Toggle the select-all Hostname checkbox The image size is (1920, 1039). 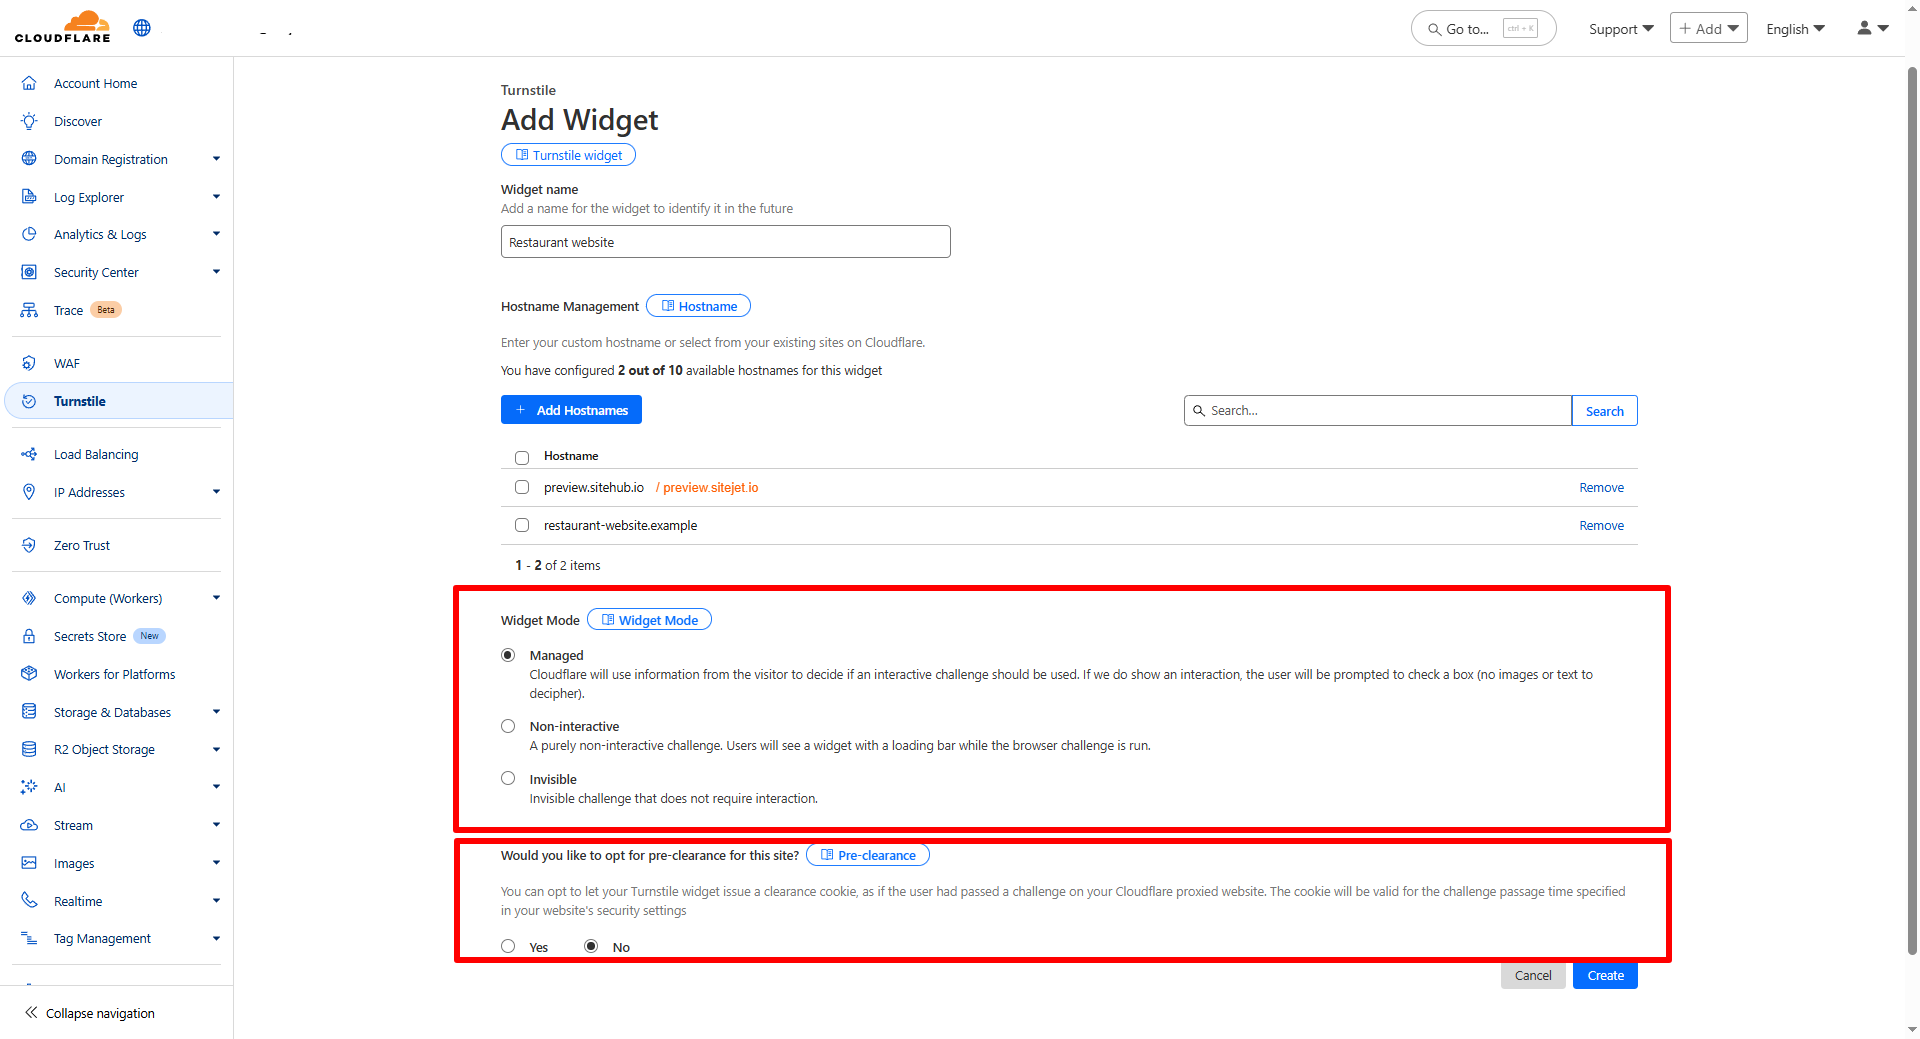pos(522,457)
